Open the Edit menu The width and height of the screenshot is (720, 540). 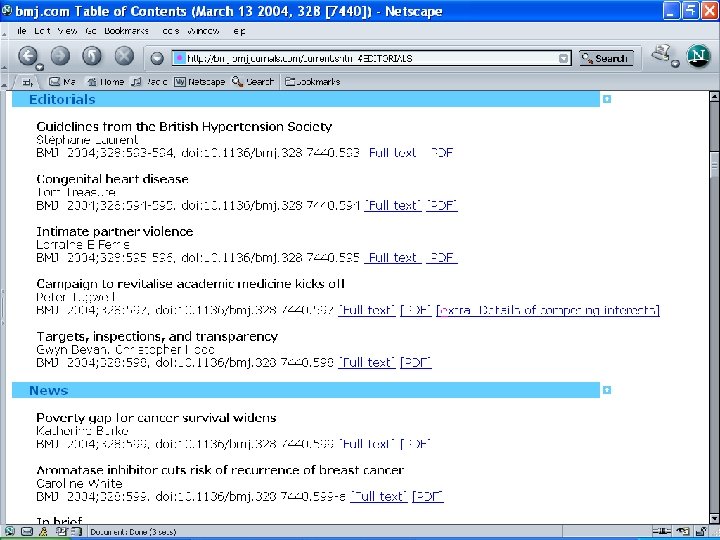coord(42,31)
